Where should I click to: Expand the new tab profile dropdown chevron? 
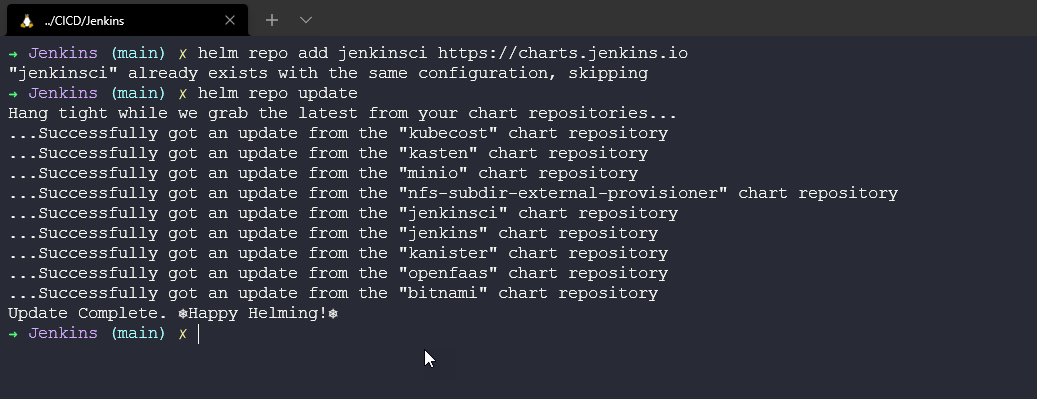click(306, 20)
